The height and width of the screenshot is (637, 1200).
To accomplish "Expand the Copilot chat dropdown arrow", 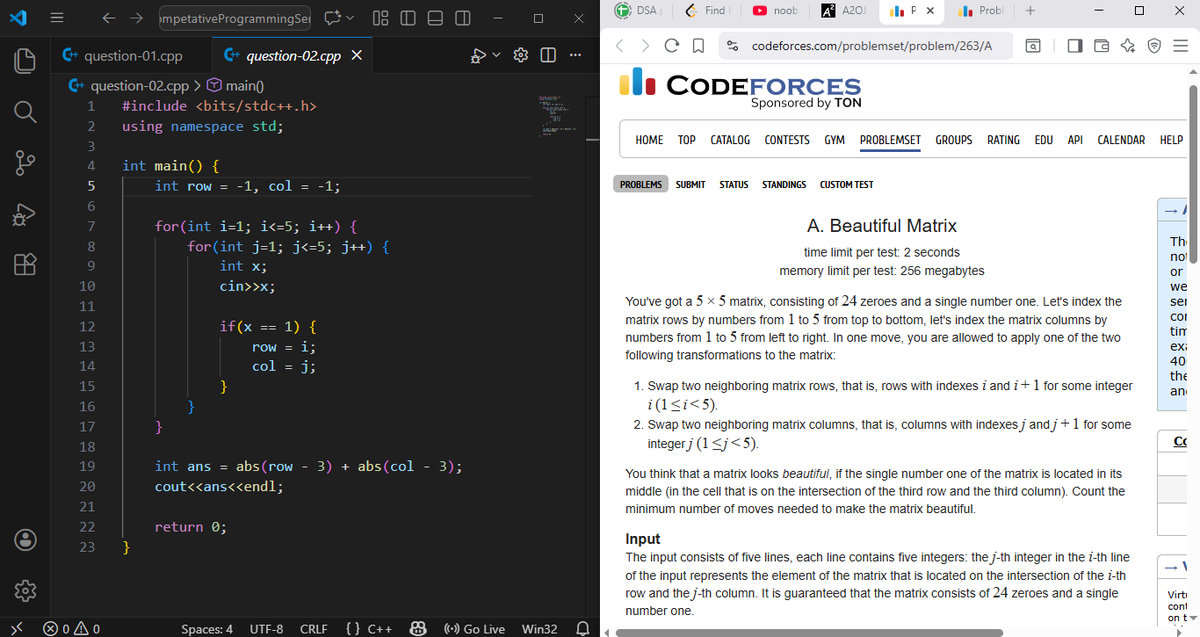I will [352, 19].
